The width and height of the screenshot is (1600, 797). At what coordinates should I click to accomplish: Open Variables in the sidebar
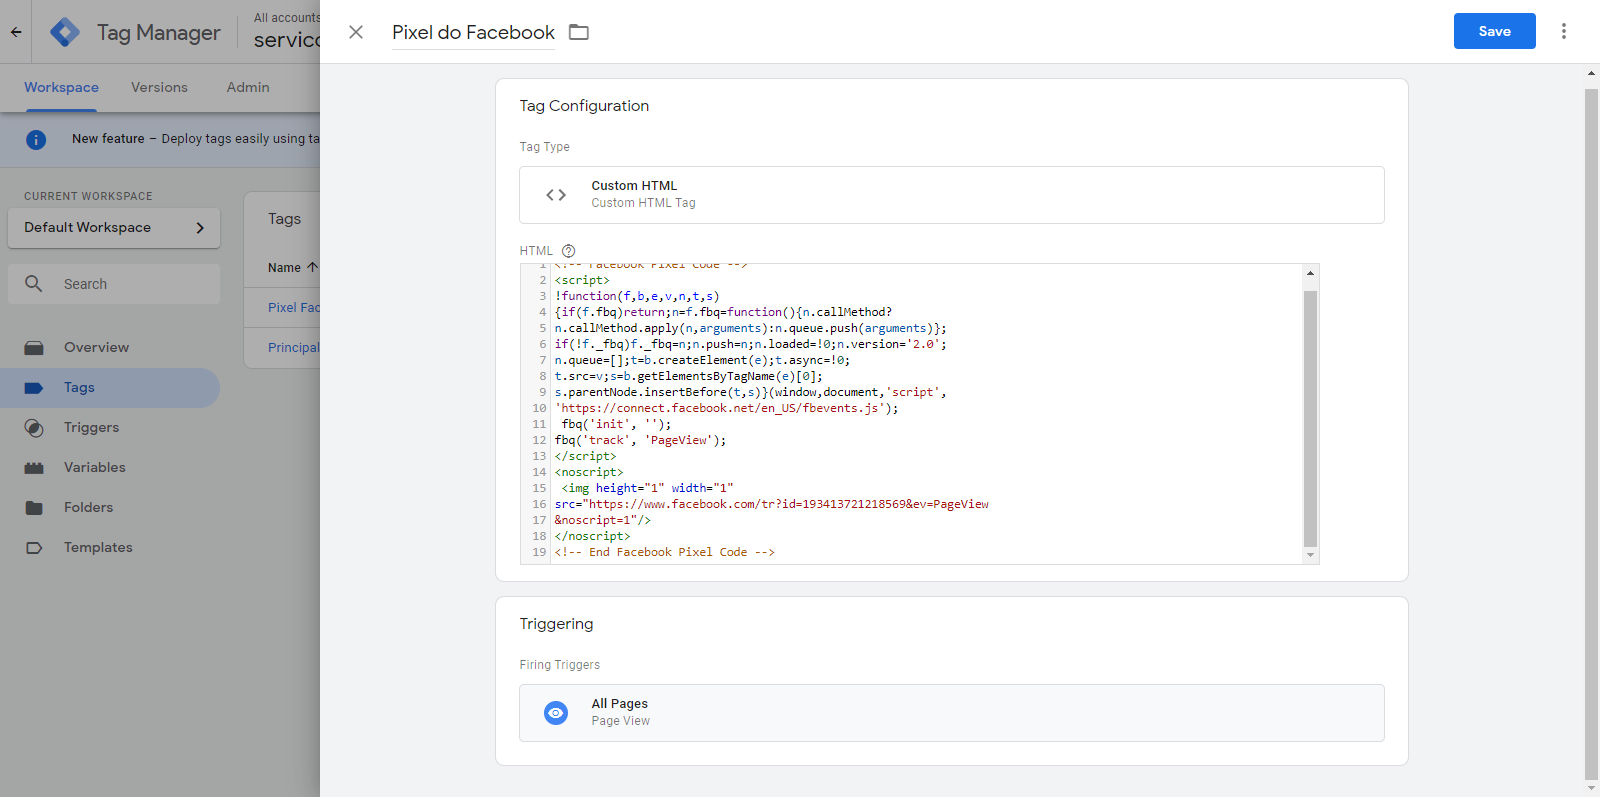point(94,467)
